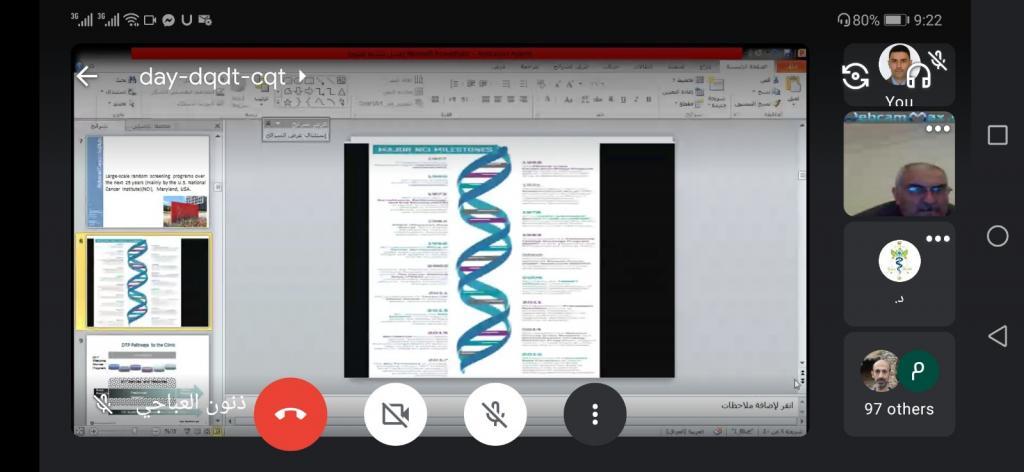This screenshot has width=1024, height=472.
Task: Tap the back arrow to leave meeting view
Action: coord(87,77)
